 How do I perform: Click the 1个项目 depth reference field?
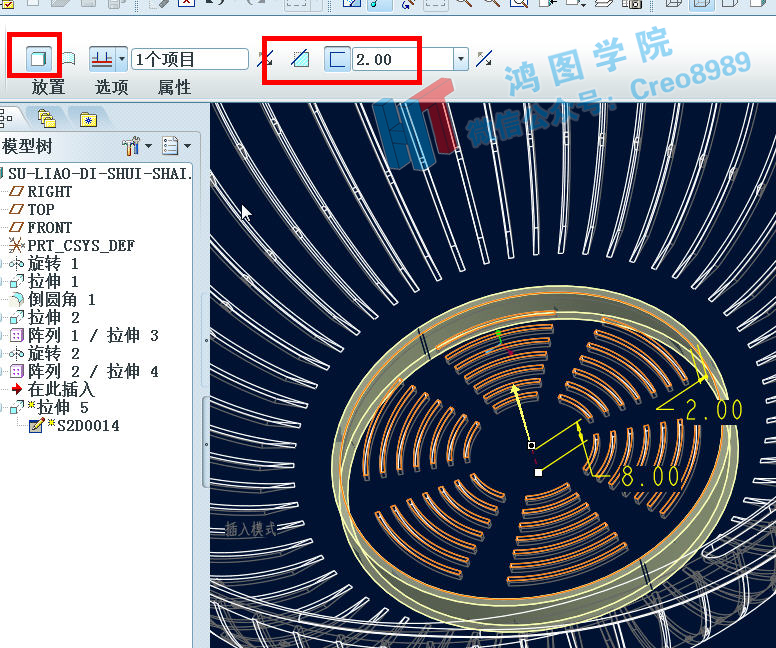click(189, 59)
